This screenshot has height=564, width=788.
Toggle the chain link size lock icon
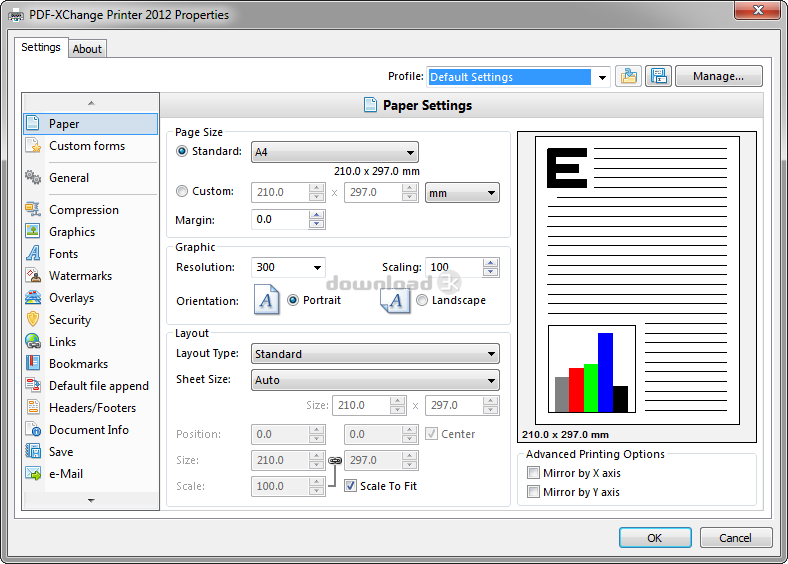pos(335,460)
